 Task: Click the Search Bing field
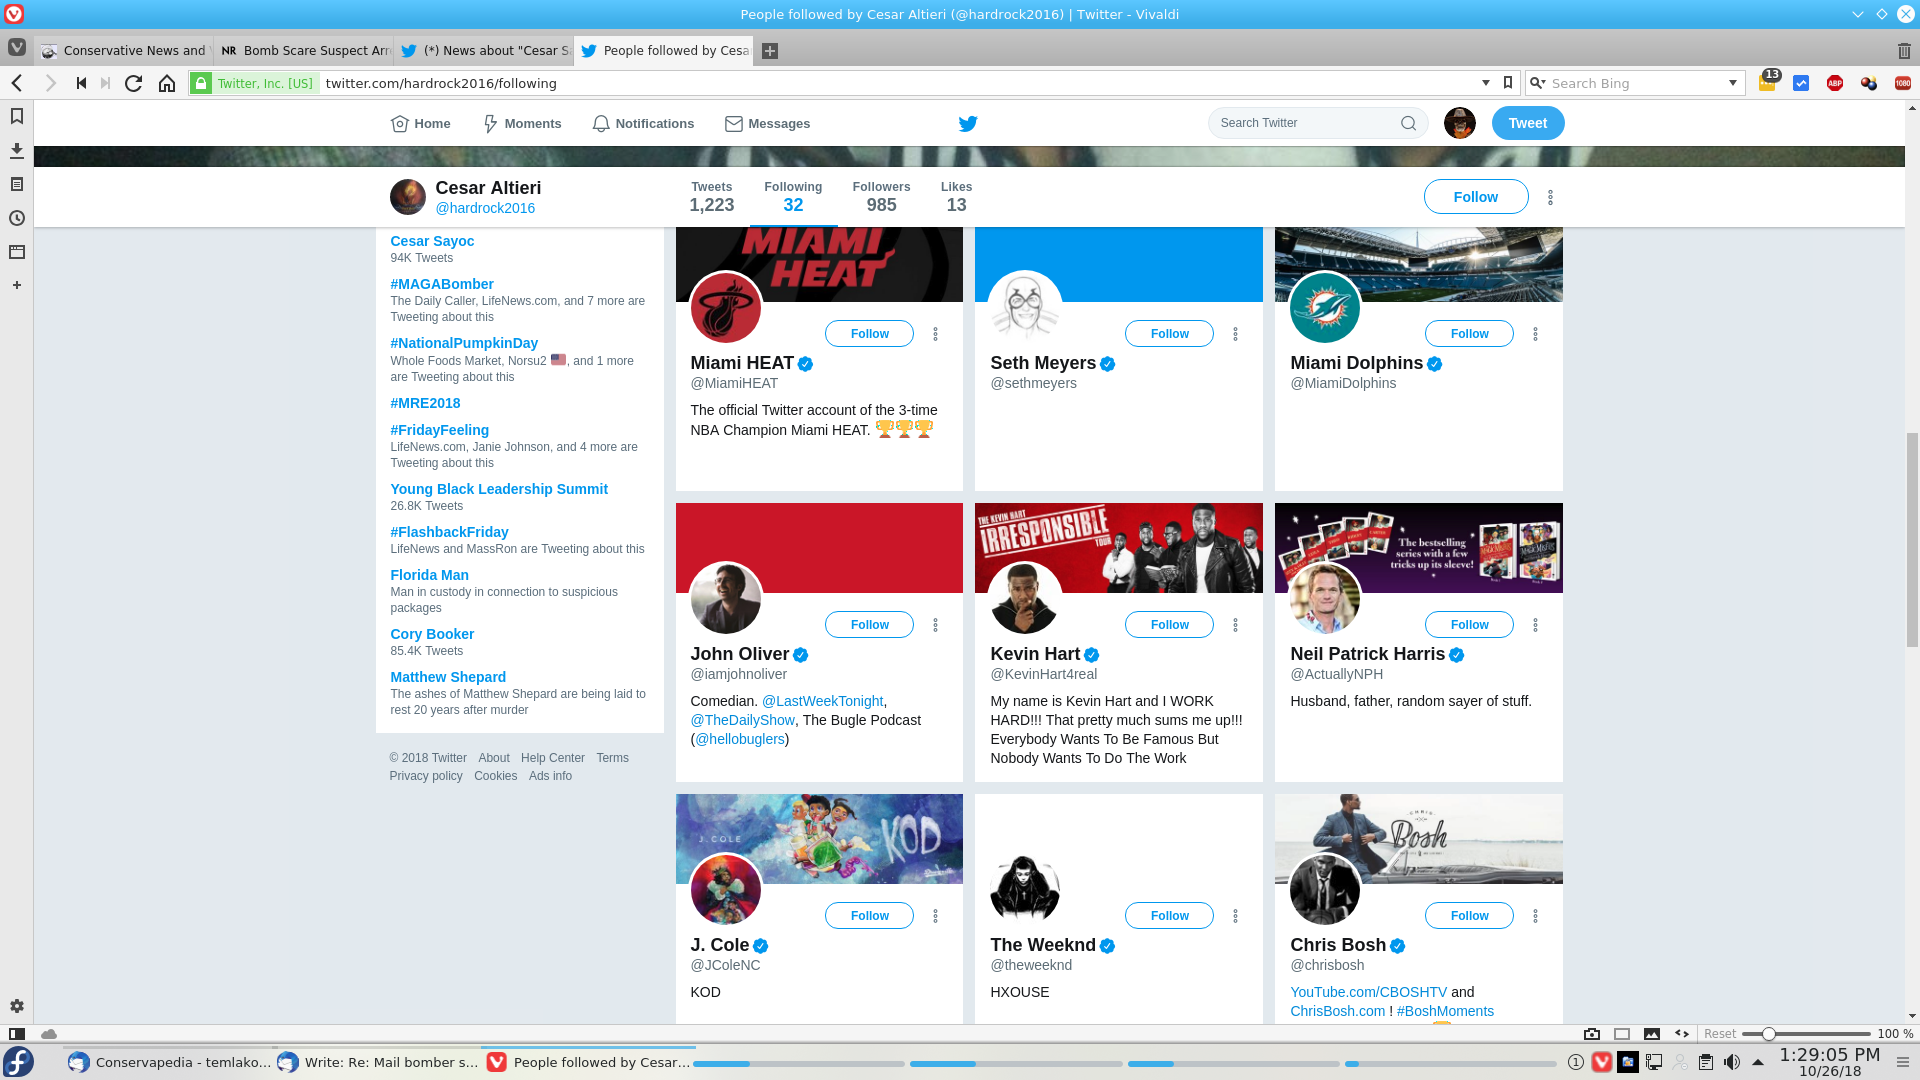1636,83
